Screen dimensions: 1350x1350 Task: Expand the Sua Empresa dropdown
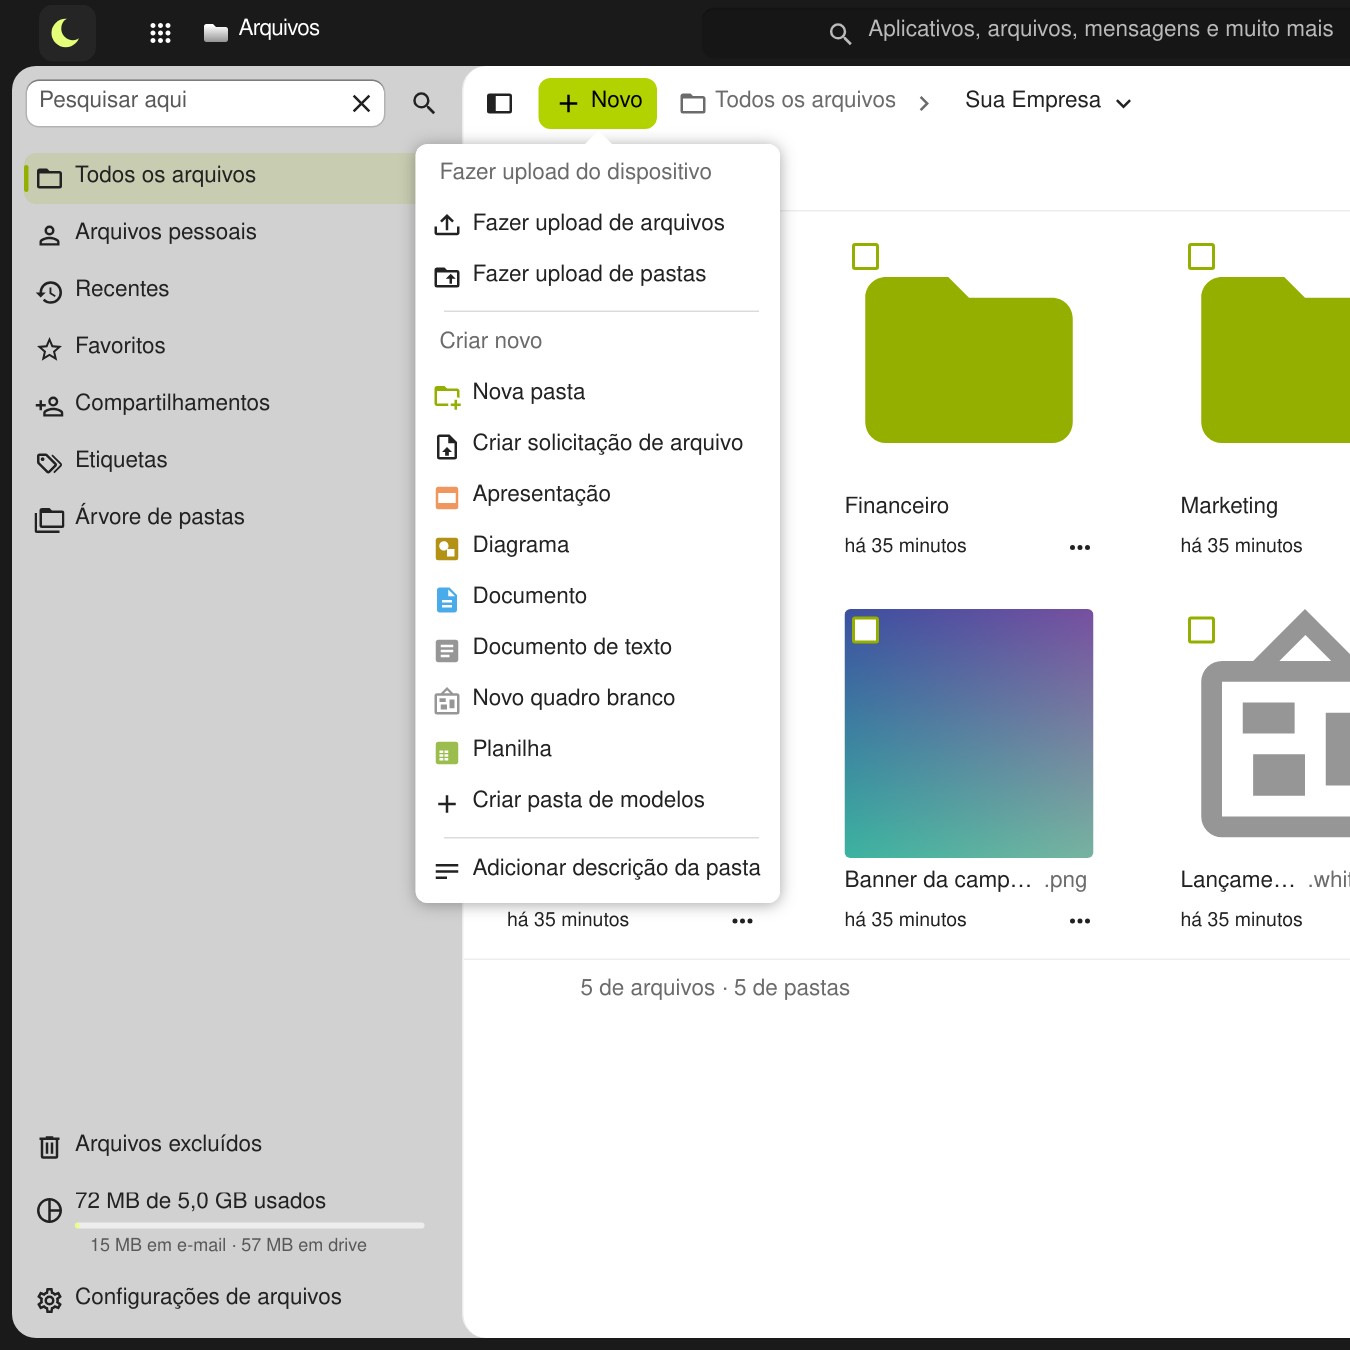(1048, 101)
